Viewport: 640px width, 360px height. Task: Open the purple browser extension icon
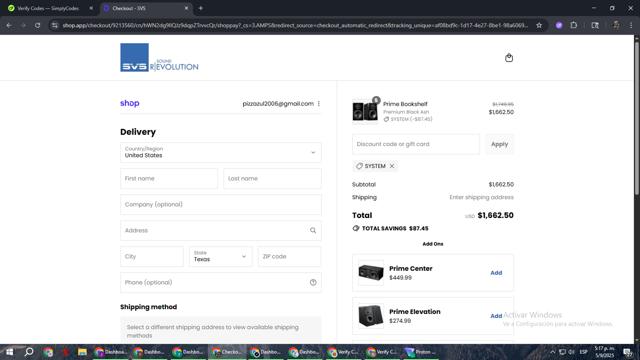coord(559,25)
